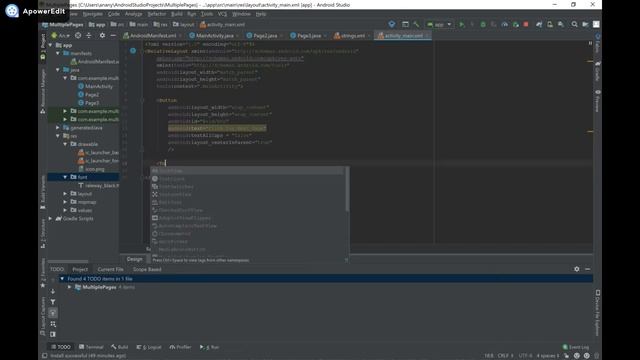Expand the values folder

pos(65,210)
